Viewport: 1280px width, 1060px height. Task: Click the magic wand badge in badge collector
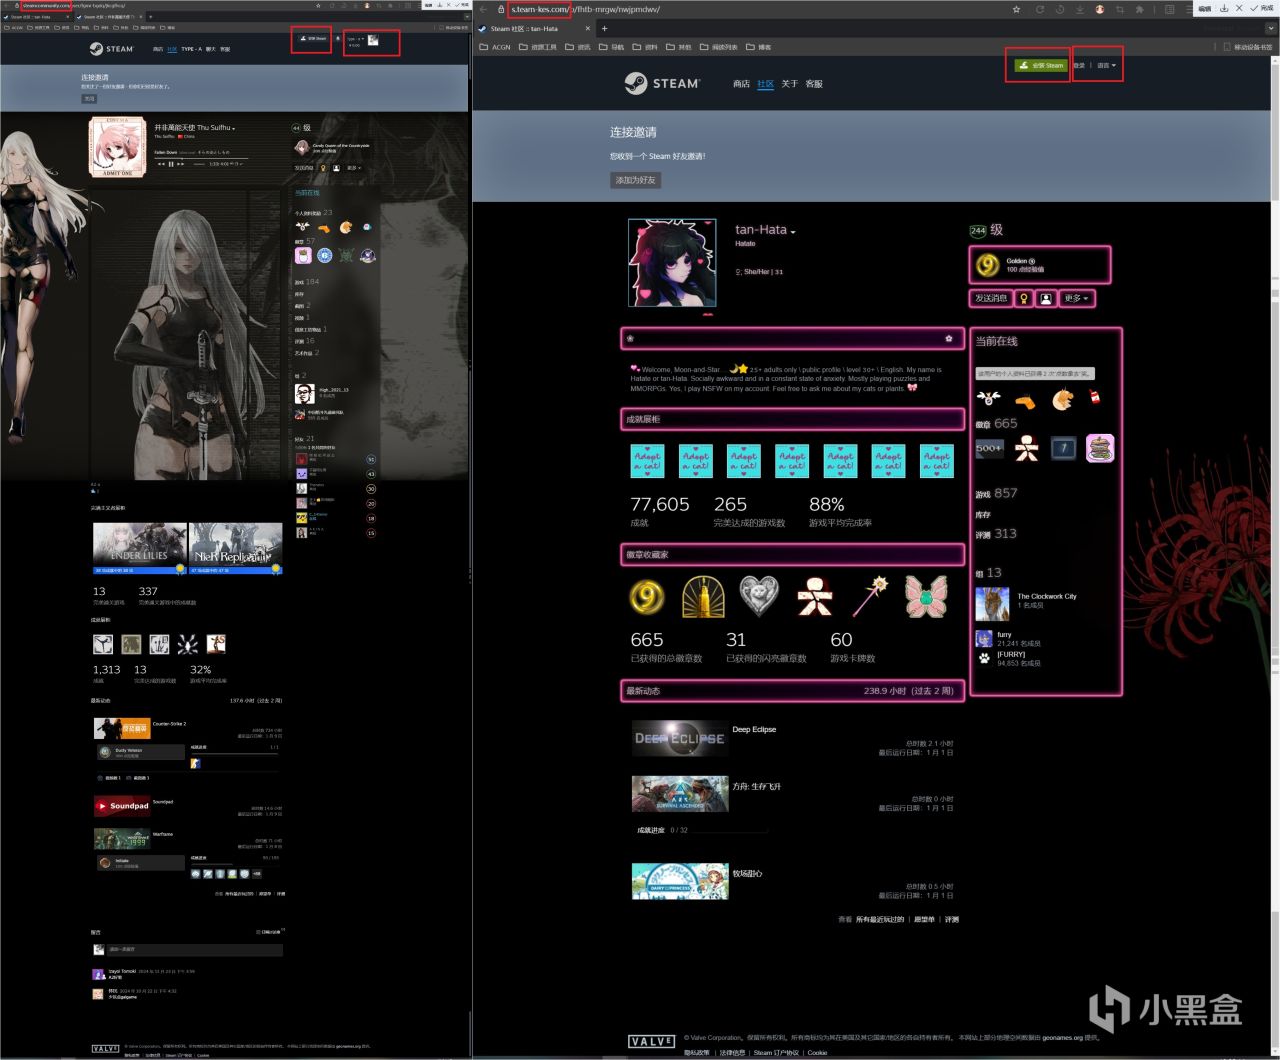pos(870,597)
